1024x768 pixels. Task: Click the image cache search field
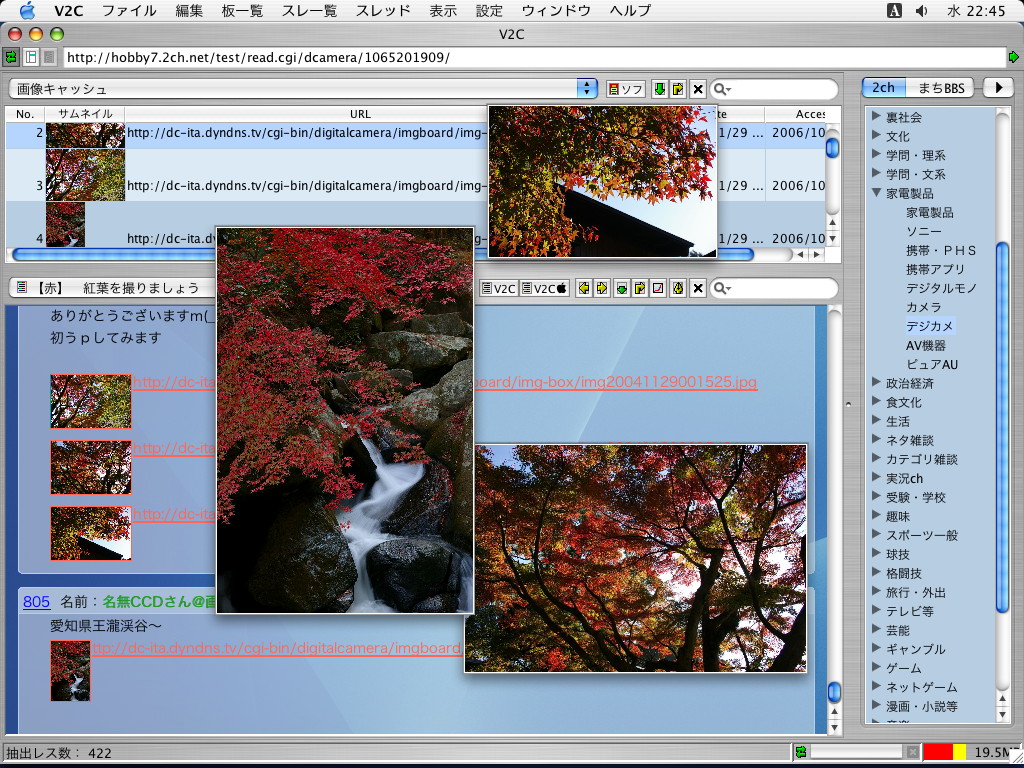click(774, 89)
